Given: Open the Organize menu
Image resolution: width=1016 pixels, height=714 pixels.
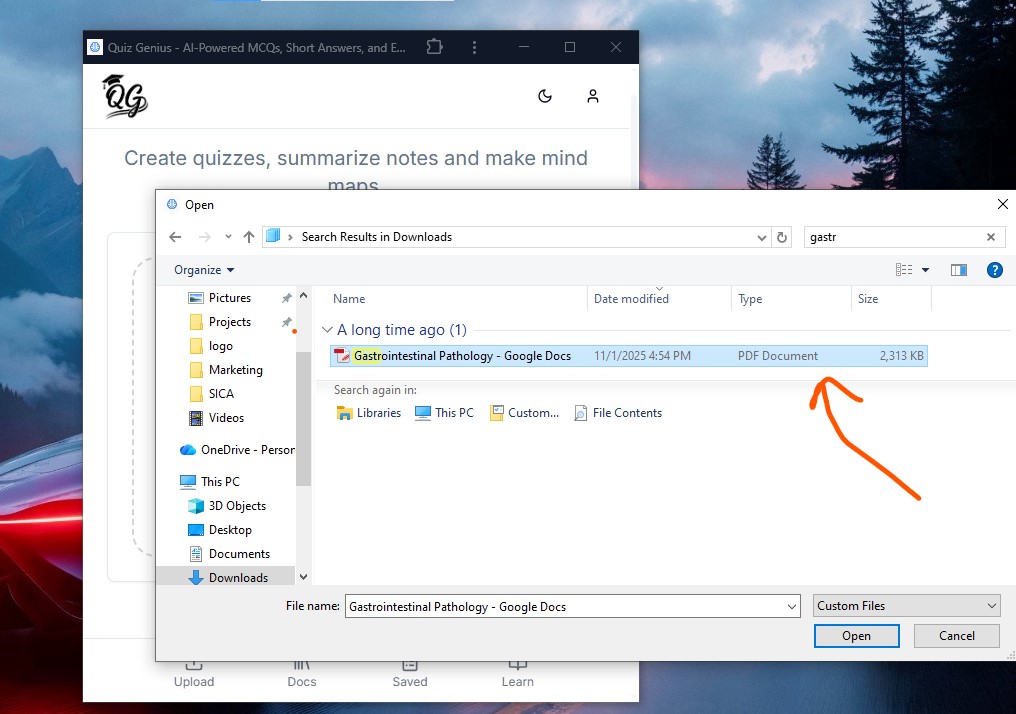Looking at the screenshot, I should tap(204, 270).
